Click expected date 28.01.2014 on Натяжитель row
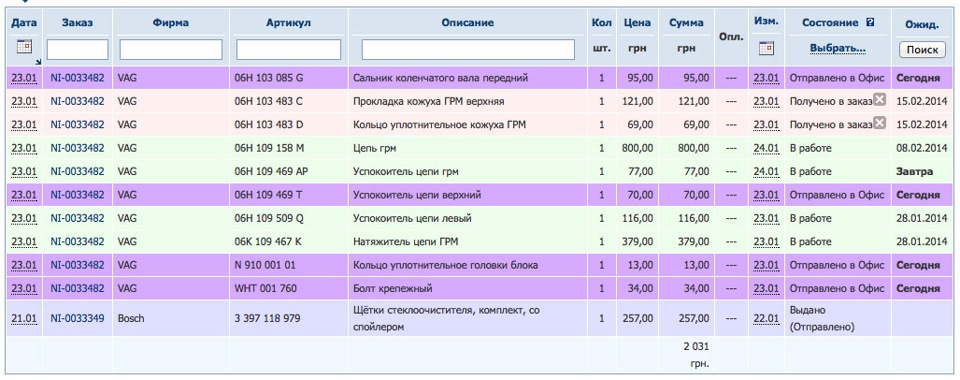 (921, 242)
